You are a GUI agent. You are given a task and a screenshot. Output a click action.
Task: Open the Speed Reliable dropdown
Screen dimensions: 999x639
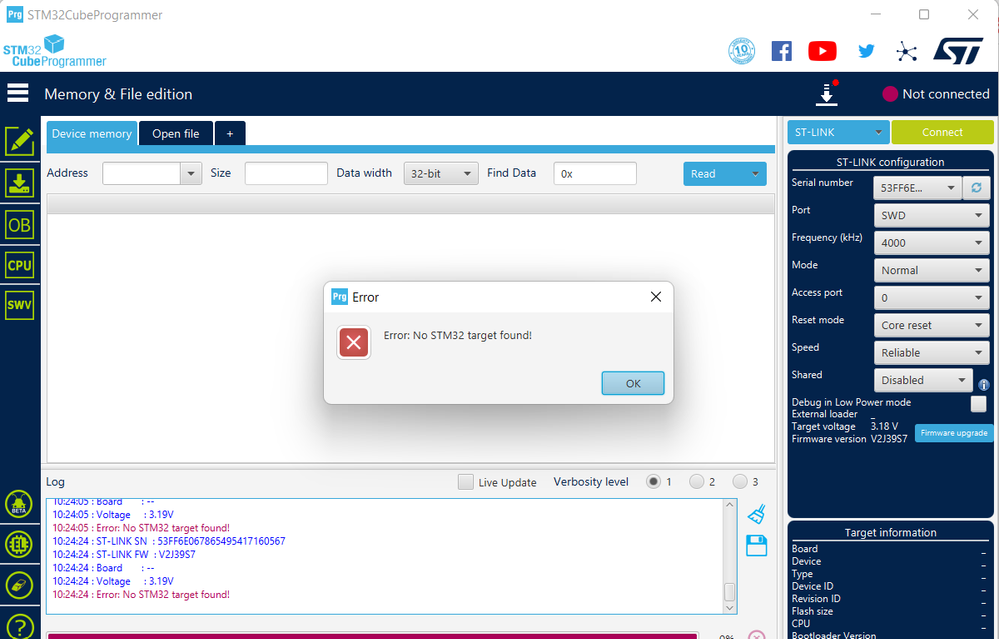[x=931, y=352]
